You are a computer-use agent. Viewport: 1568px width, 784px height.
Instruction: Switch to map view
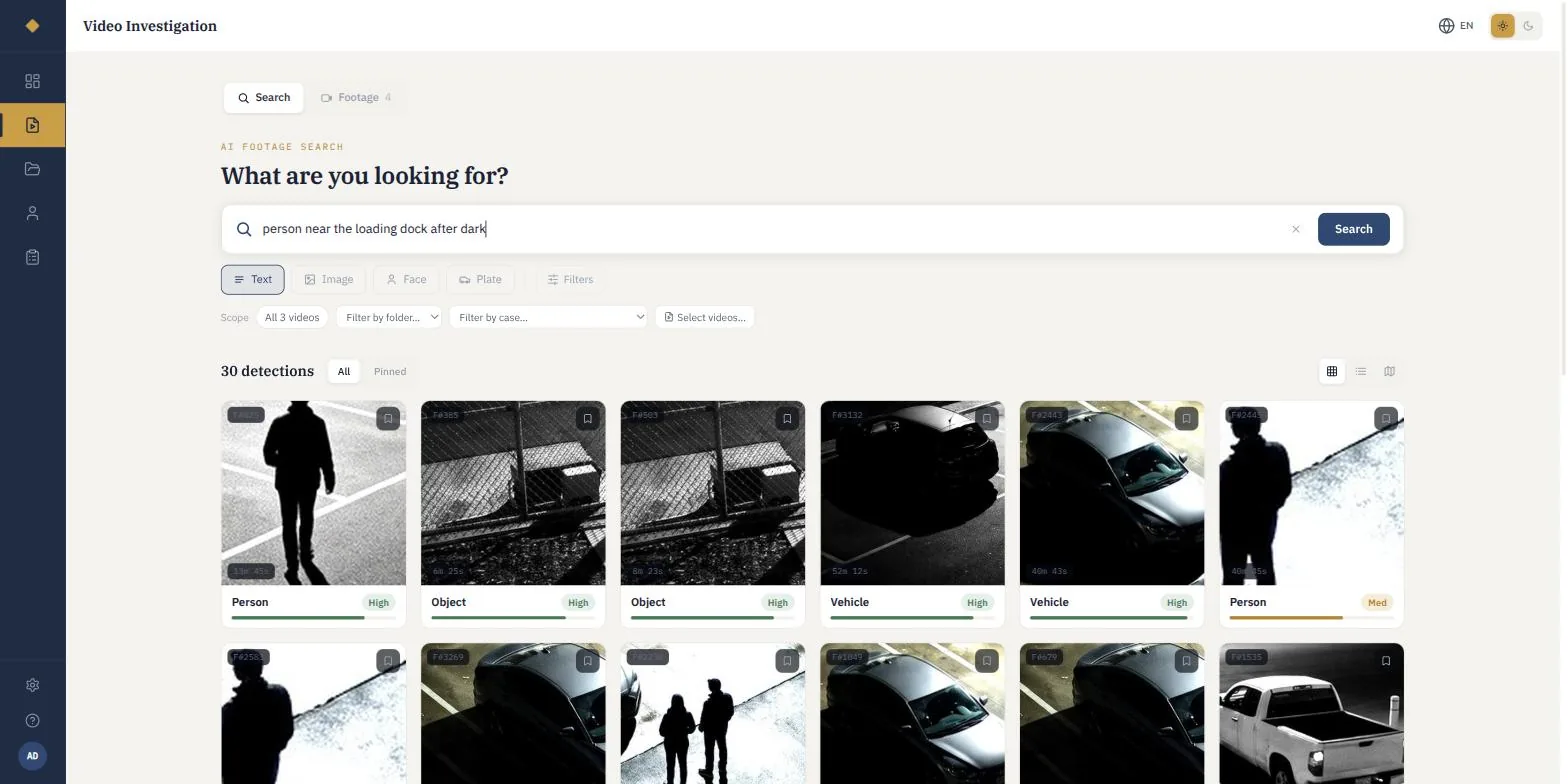point(1389,371)
